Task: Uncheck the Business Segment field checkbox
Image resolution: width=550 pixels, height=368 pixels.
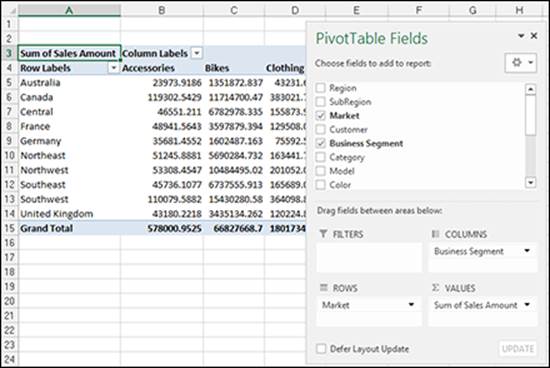Action: coord(321,143)
